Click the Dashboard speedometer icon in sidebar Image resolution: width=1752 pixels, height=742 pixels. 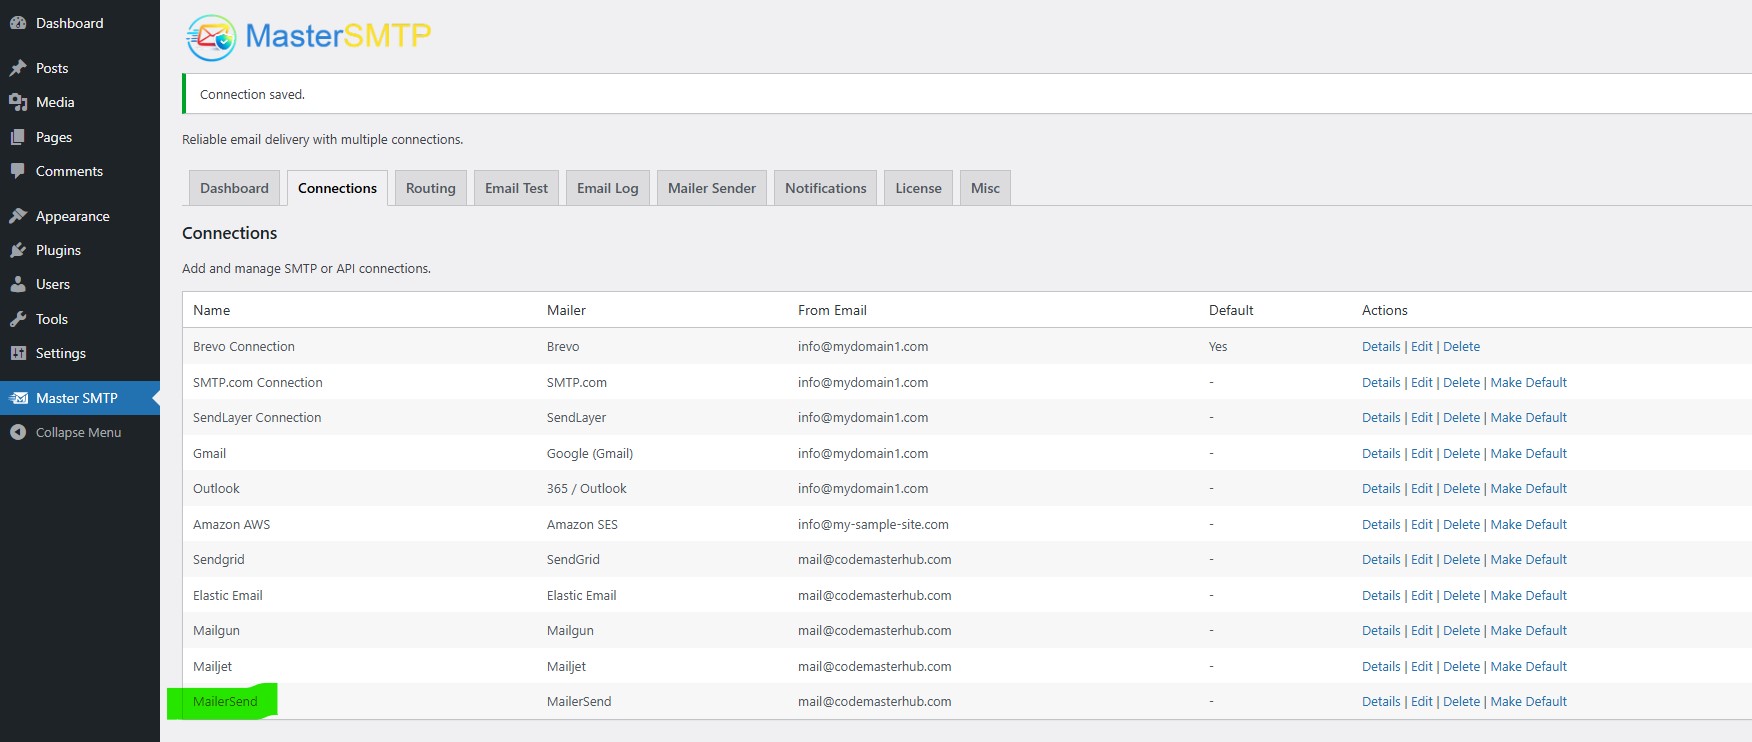(x=18, y=23)
